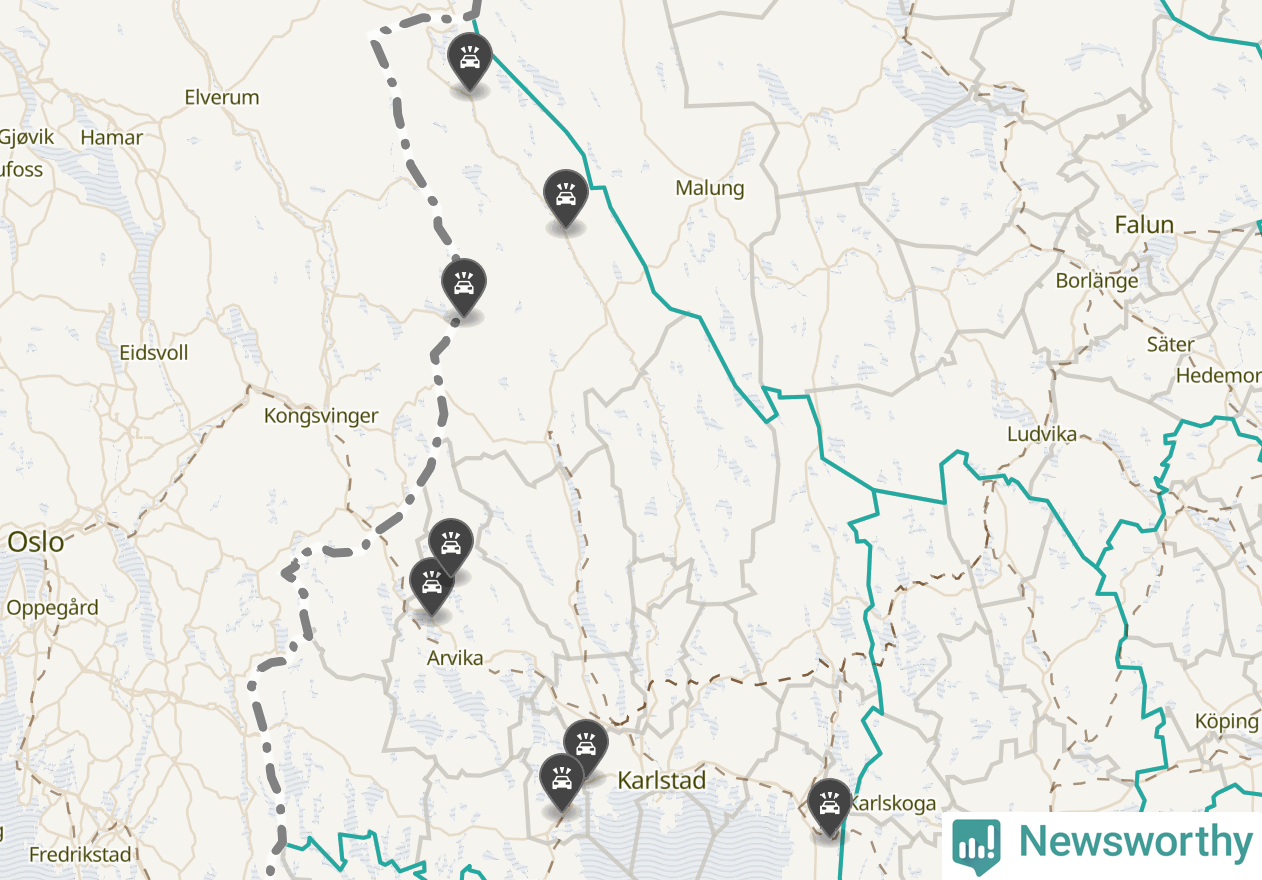Click the Oslo city label
This screenshot has width=1262, height=880.
click(x=35, y=543)
